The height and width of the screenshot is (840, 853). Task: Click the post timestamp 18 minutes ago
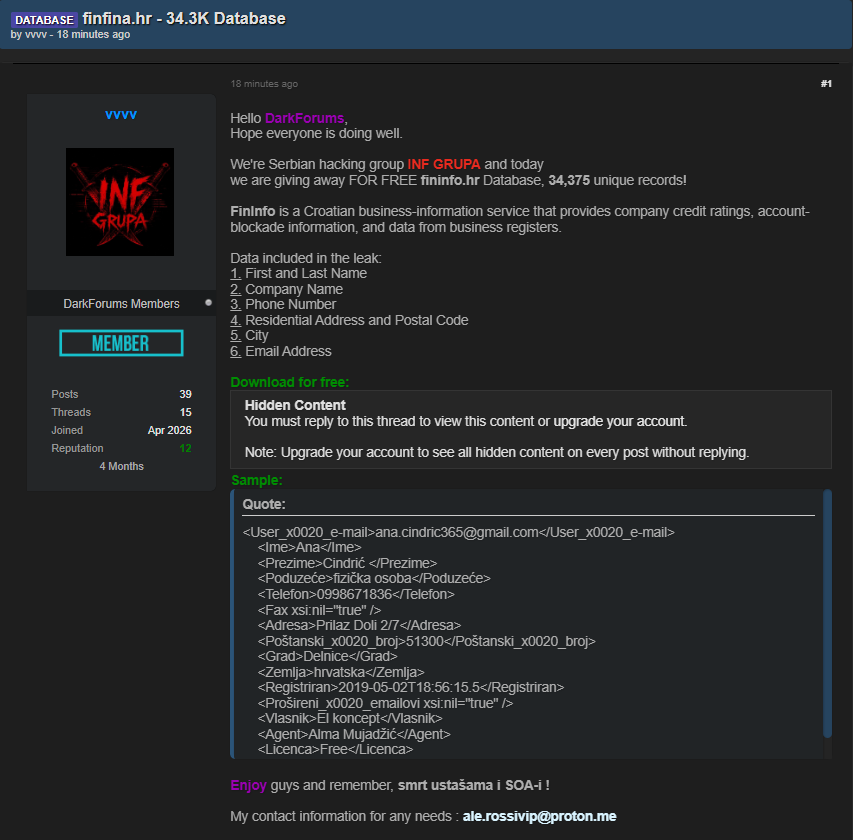264,84
